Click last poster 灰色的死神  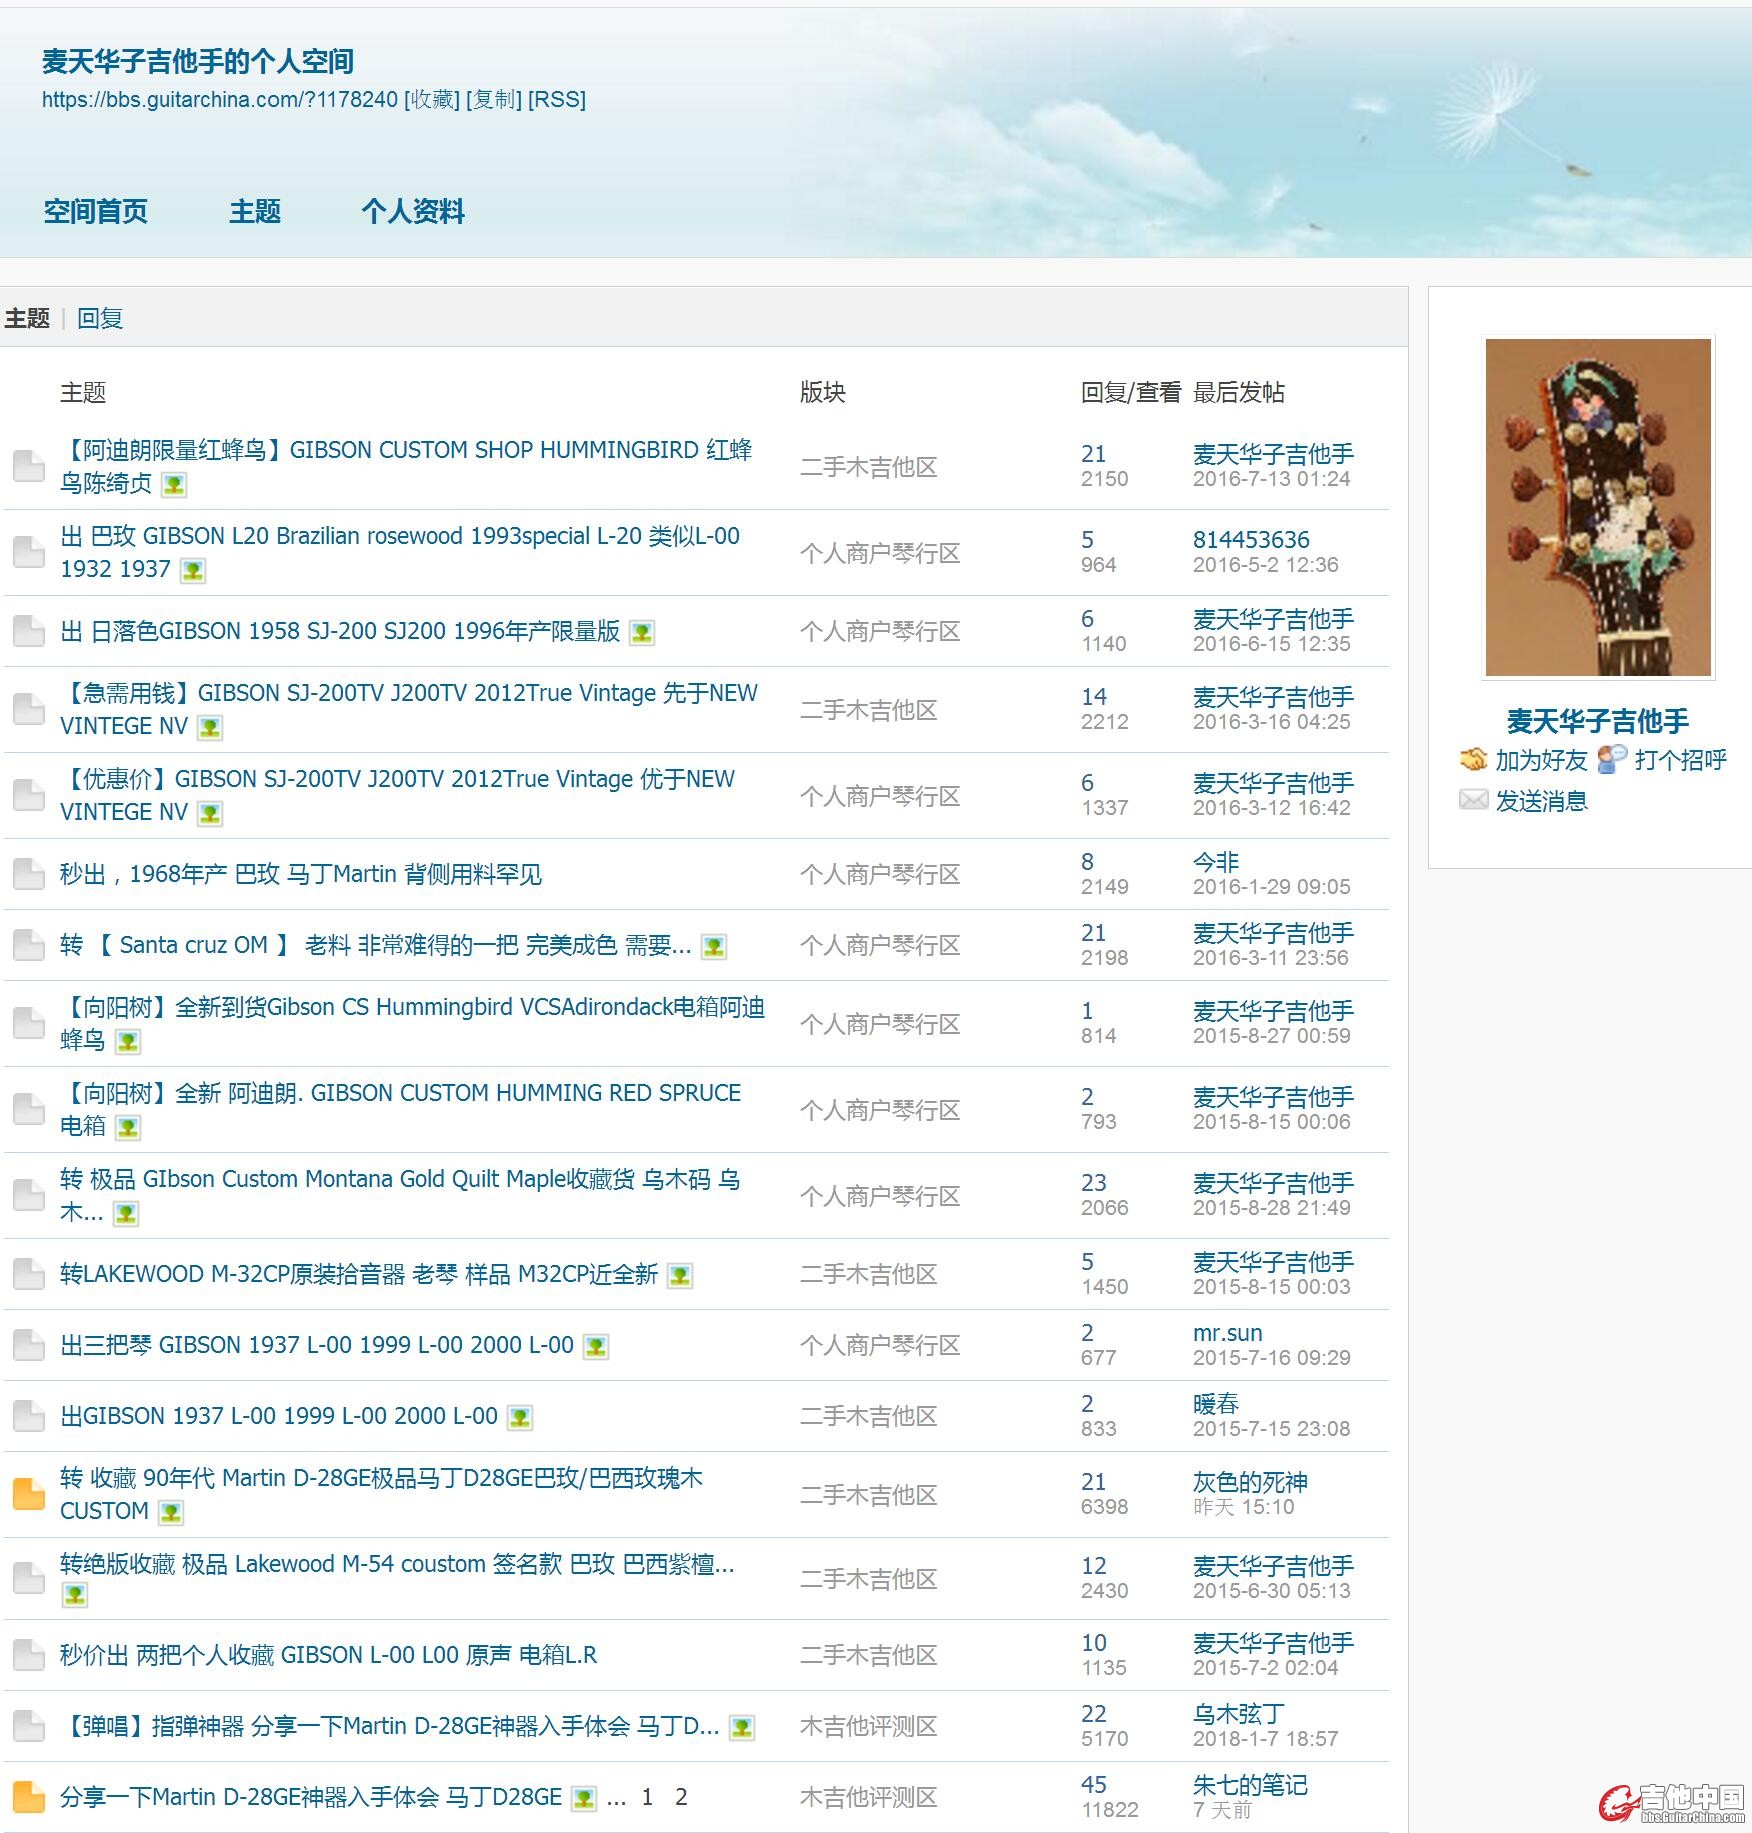pos(1250,1482)
